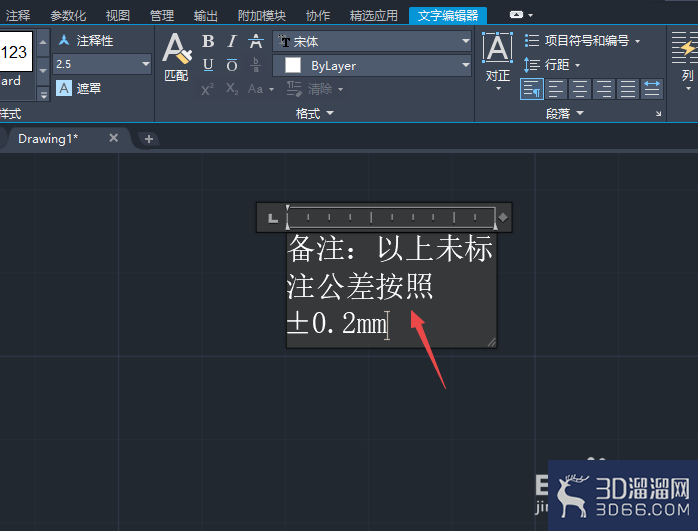Apply Superscript formatting
The image size is (698, 531).
click(x=207, y=89)
